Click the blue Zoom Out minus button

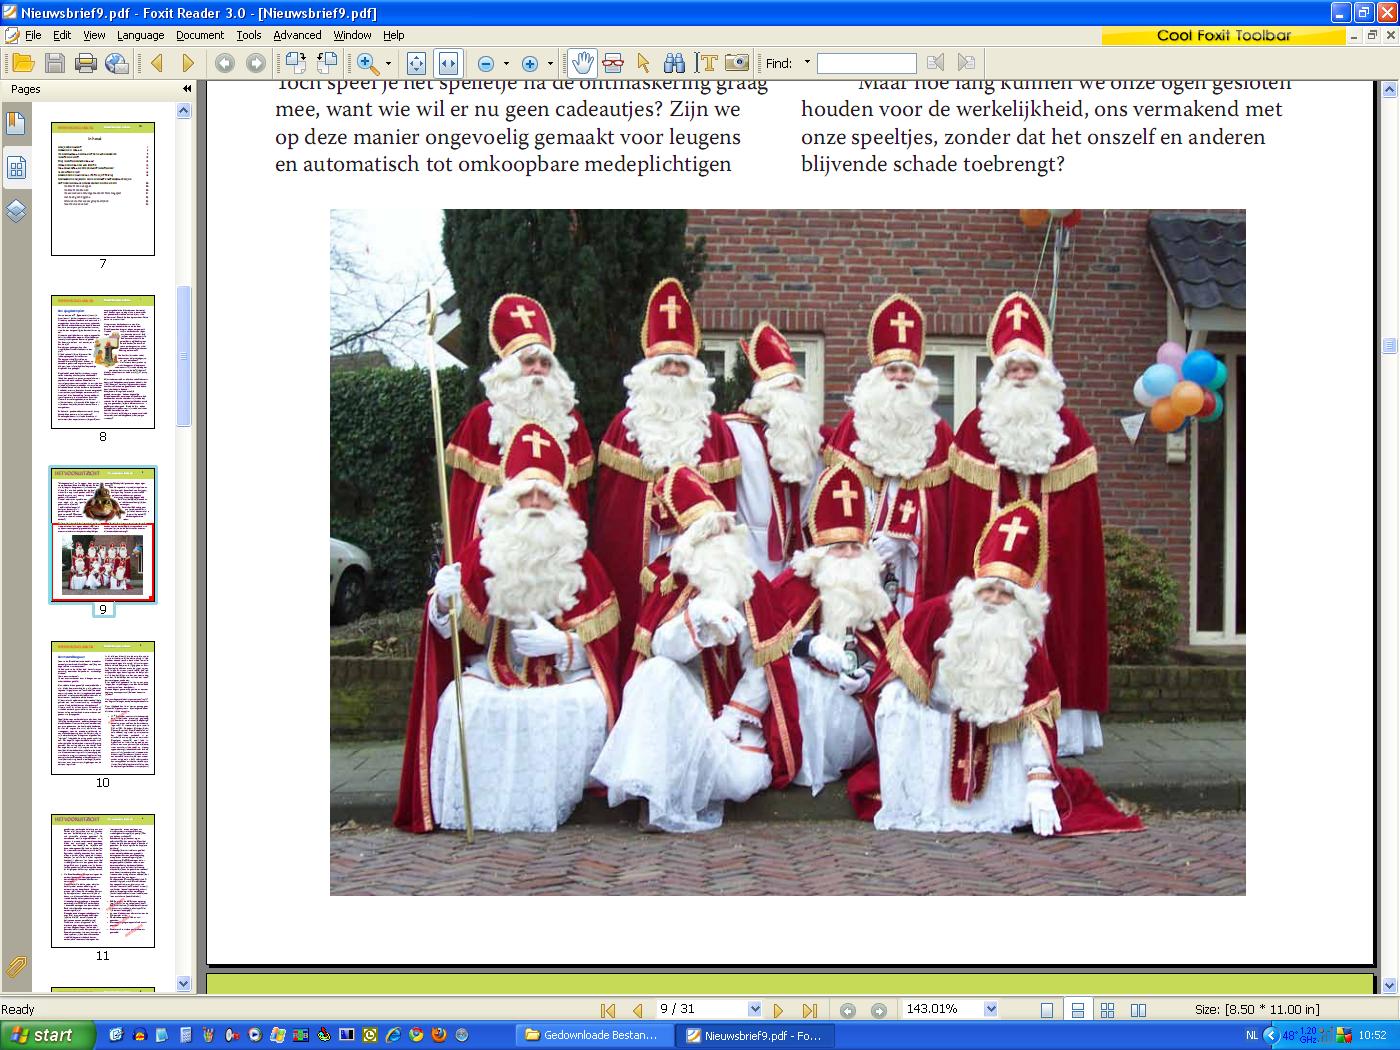486,64
